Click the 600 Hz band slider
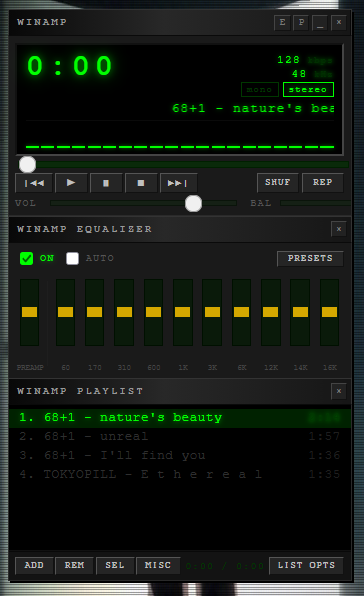Viewport: 364px width, 596px height. click(154, 312)
